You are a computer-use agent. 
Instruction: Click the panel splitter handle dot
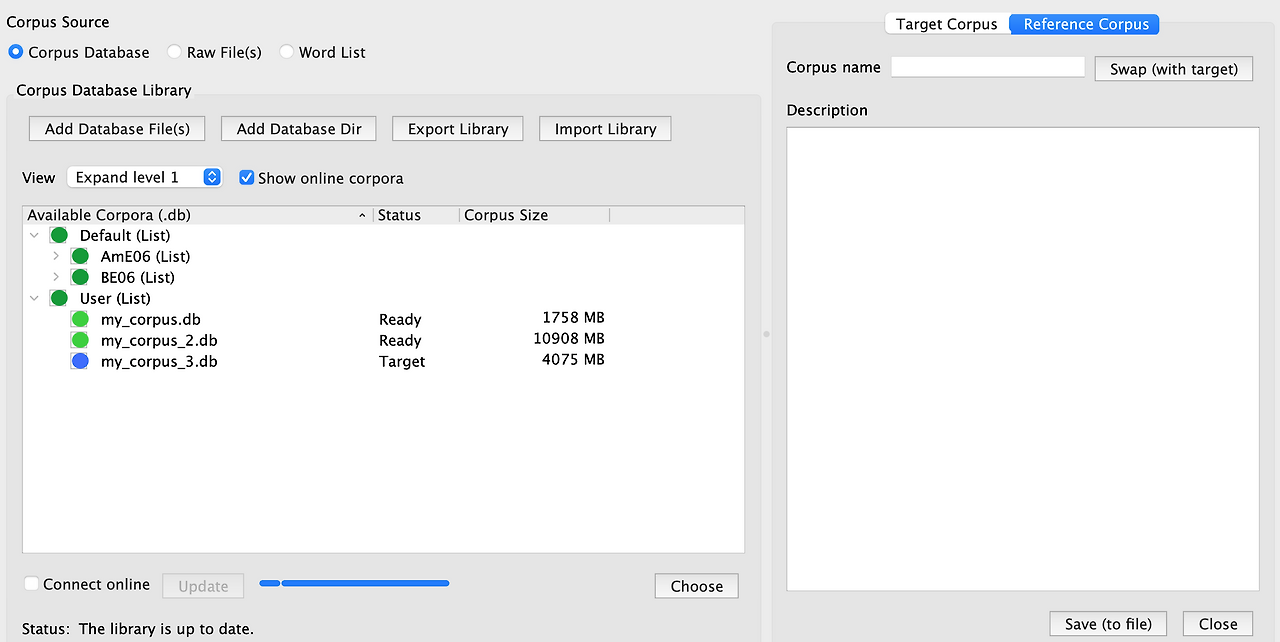point(767,334)
